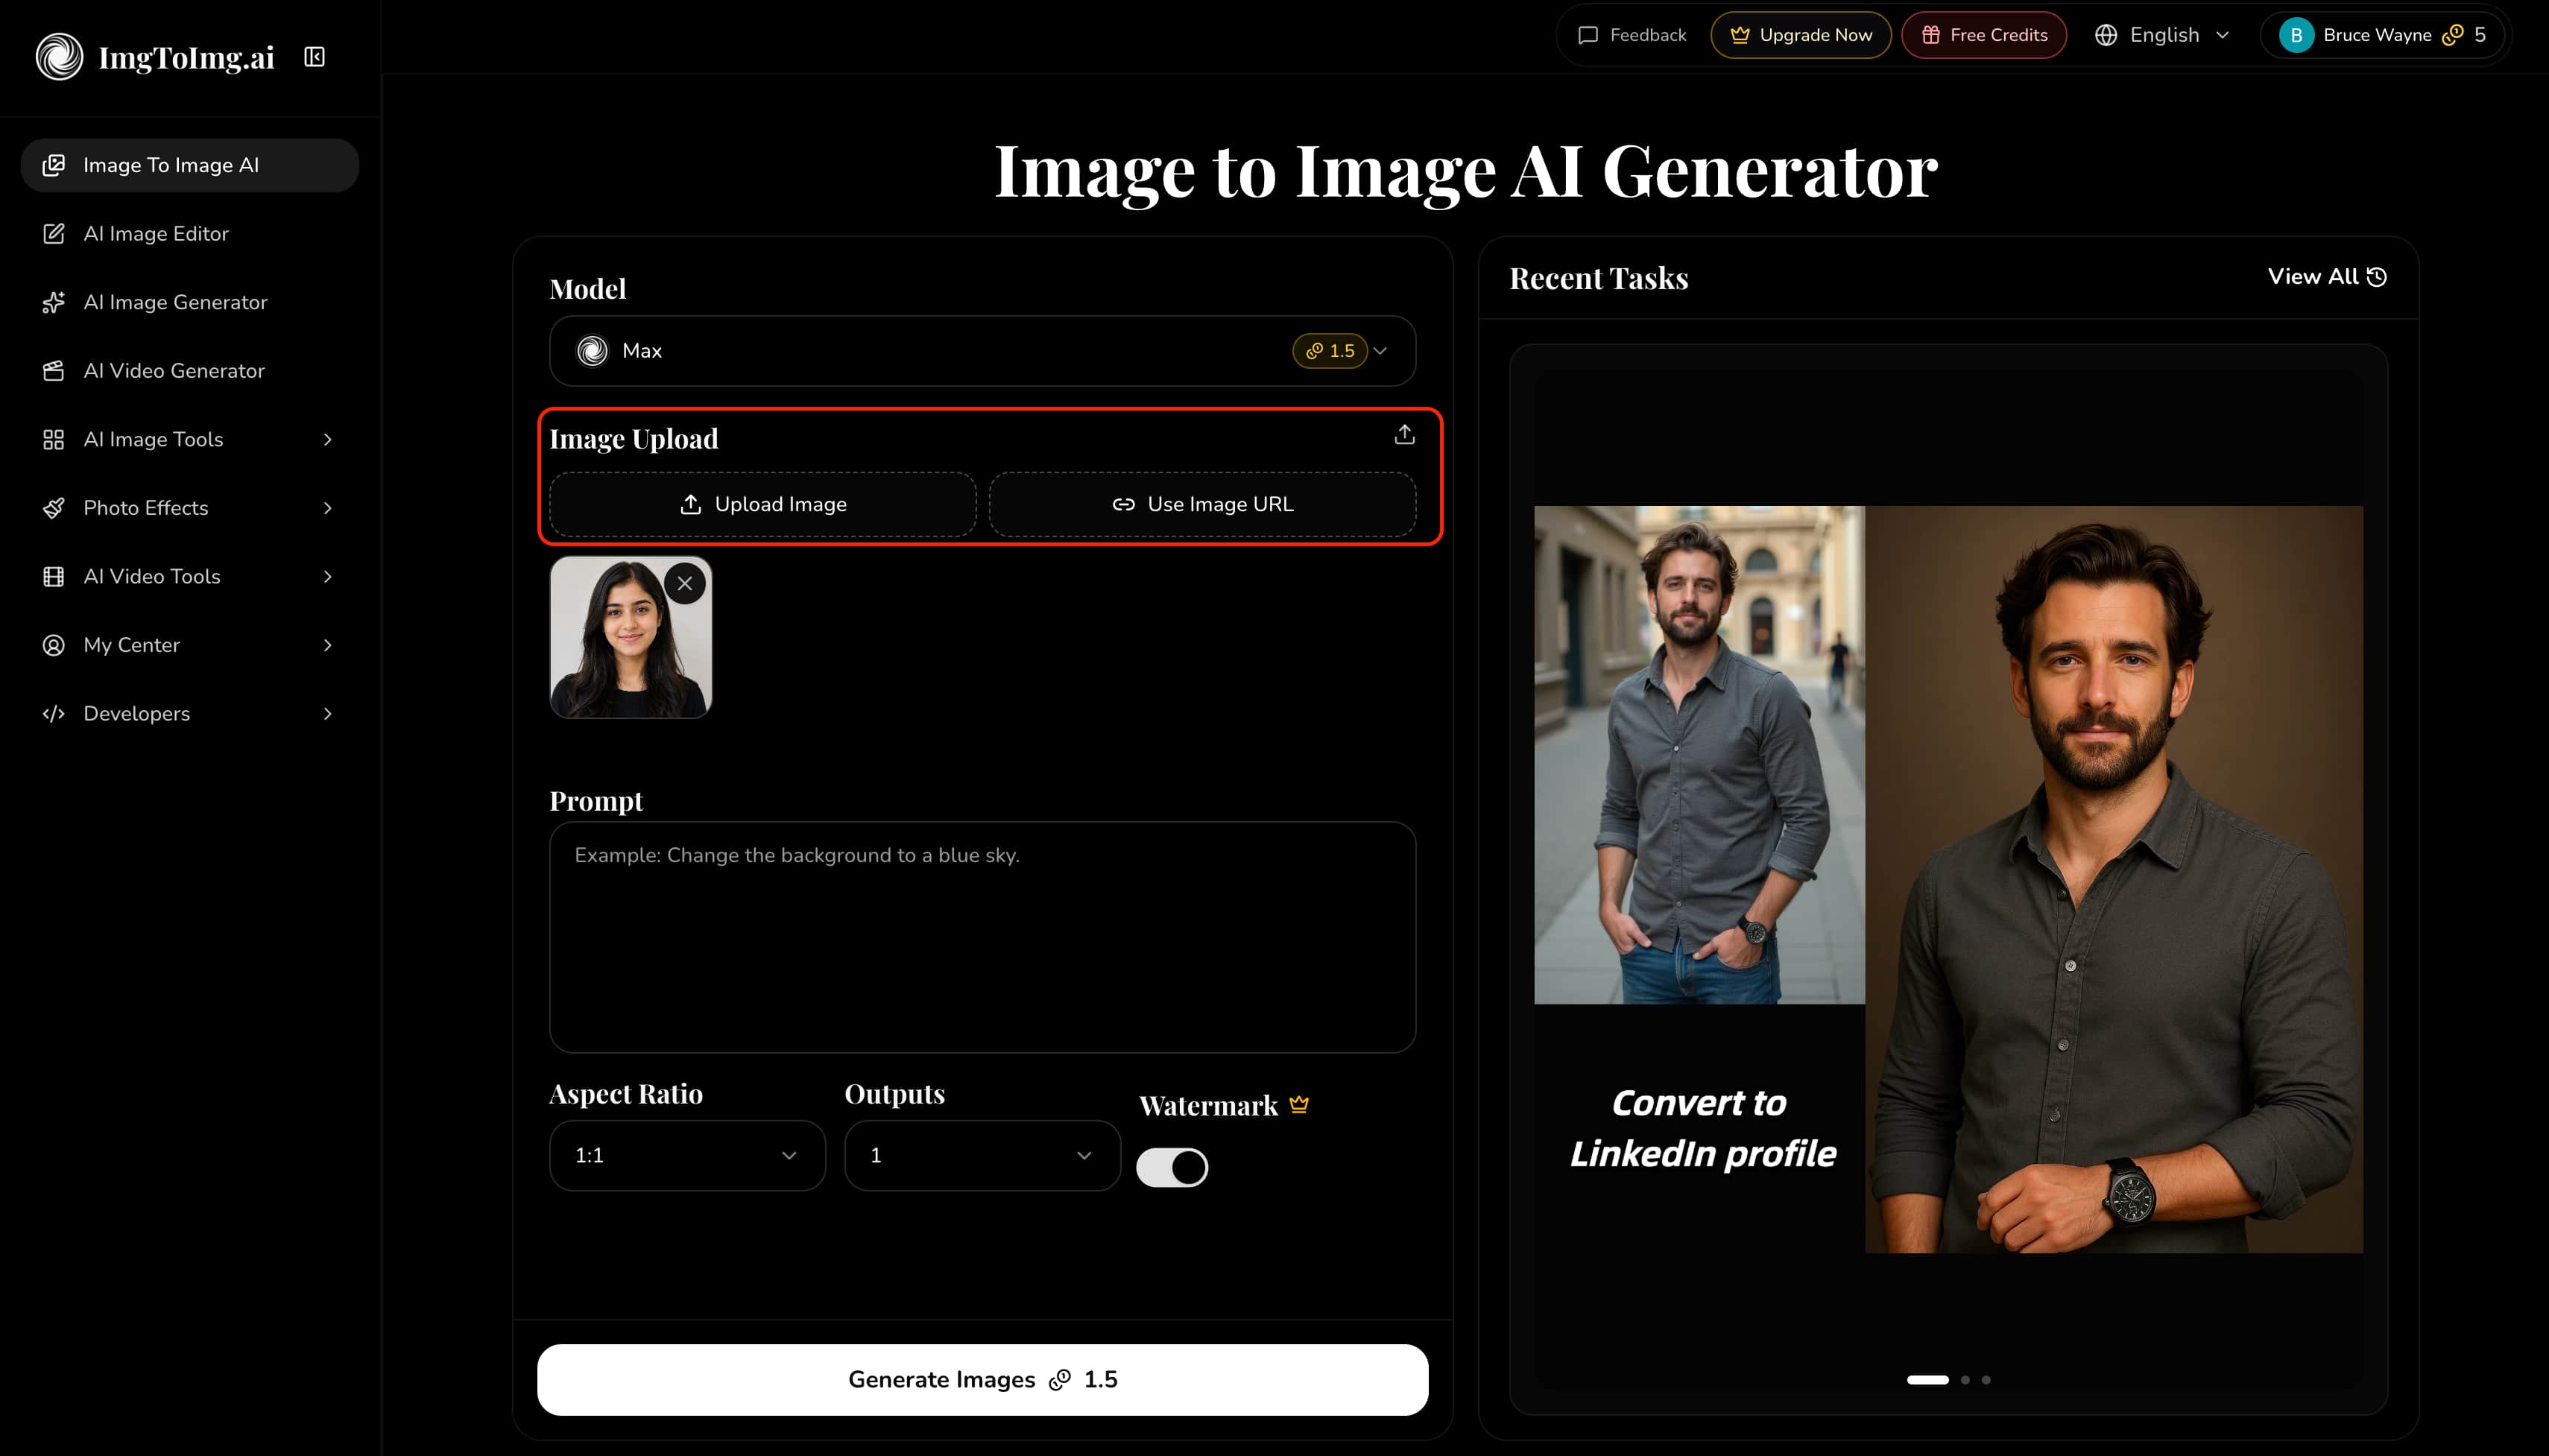Open the Outputs count dropdown
2549x1456 pixels.
click(982, 1155)
